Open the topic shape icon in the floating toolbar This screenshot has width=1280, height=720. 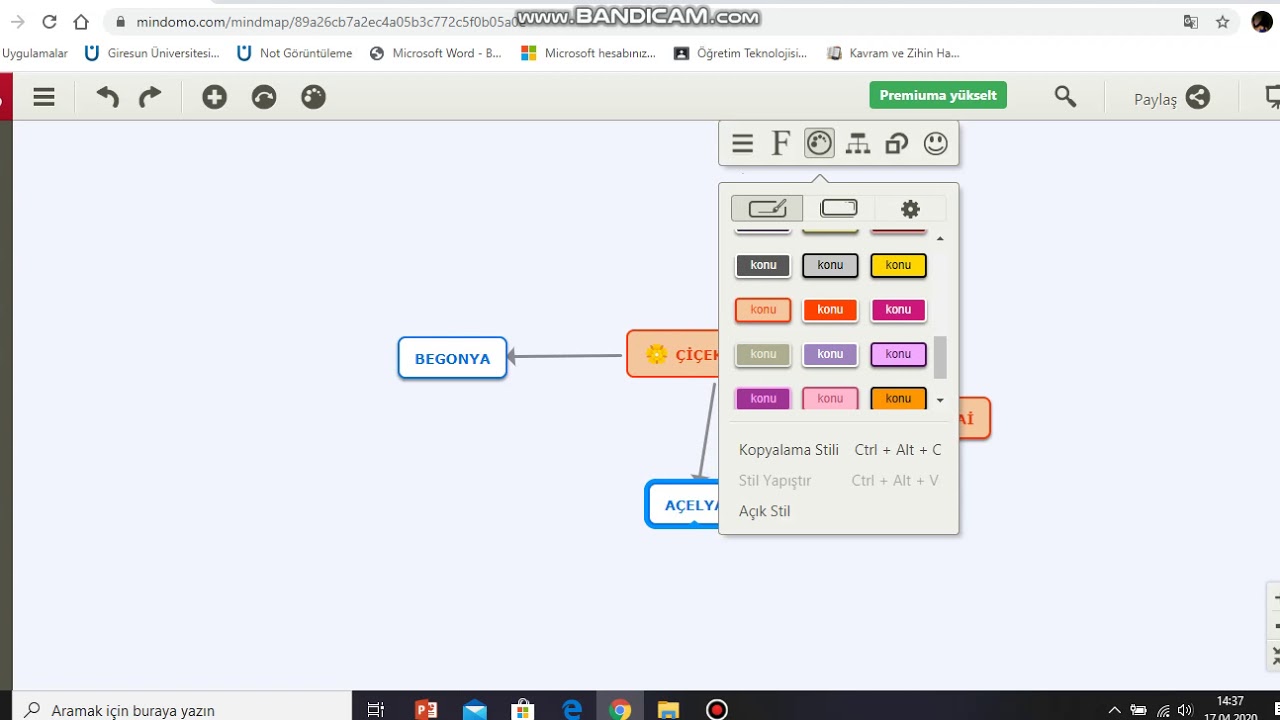click(897, 144)
